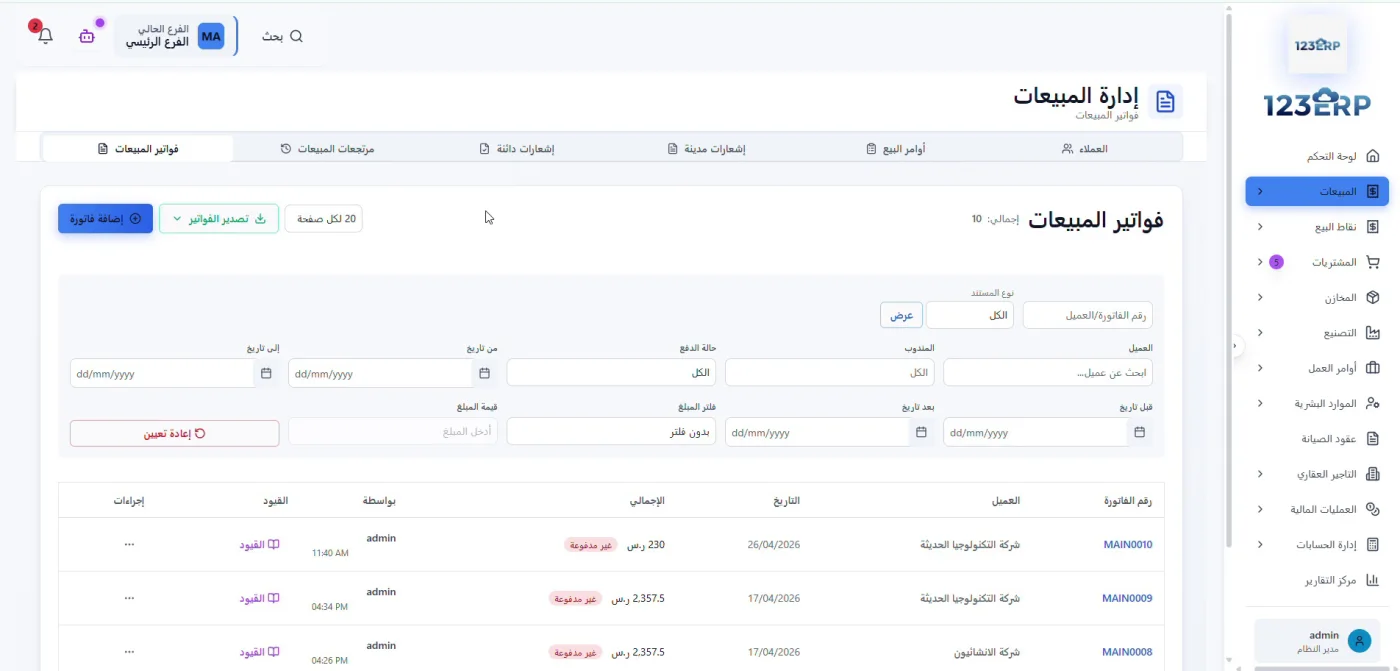This screenshot has height=671, width=1400.
Task: Click the المشتريات cart icon
Action: 1373,262
